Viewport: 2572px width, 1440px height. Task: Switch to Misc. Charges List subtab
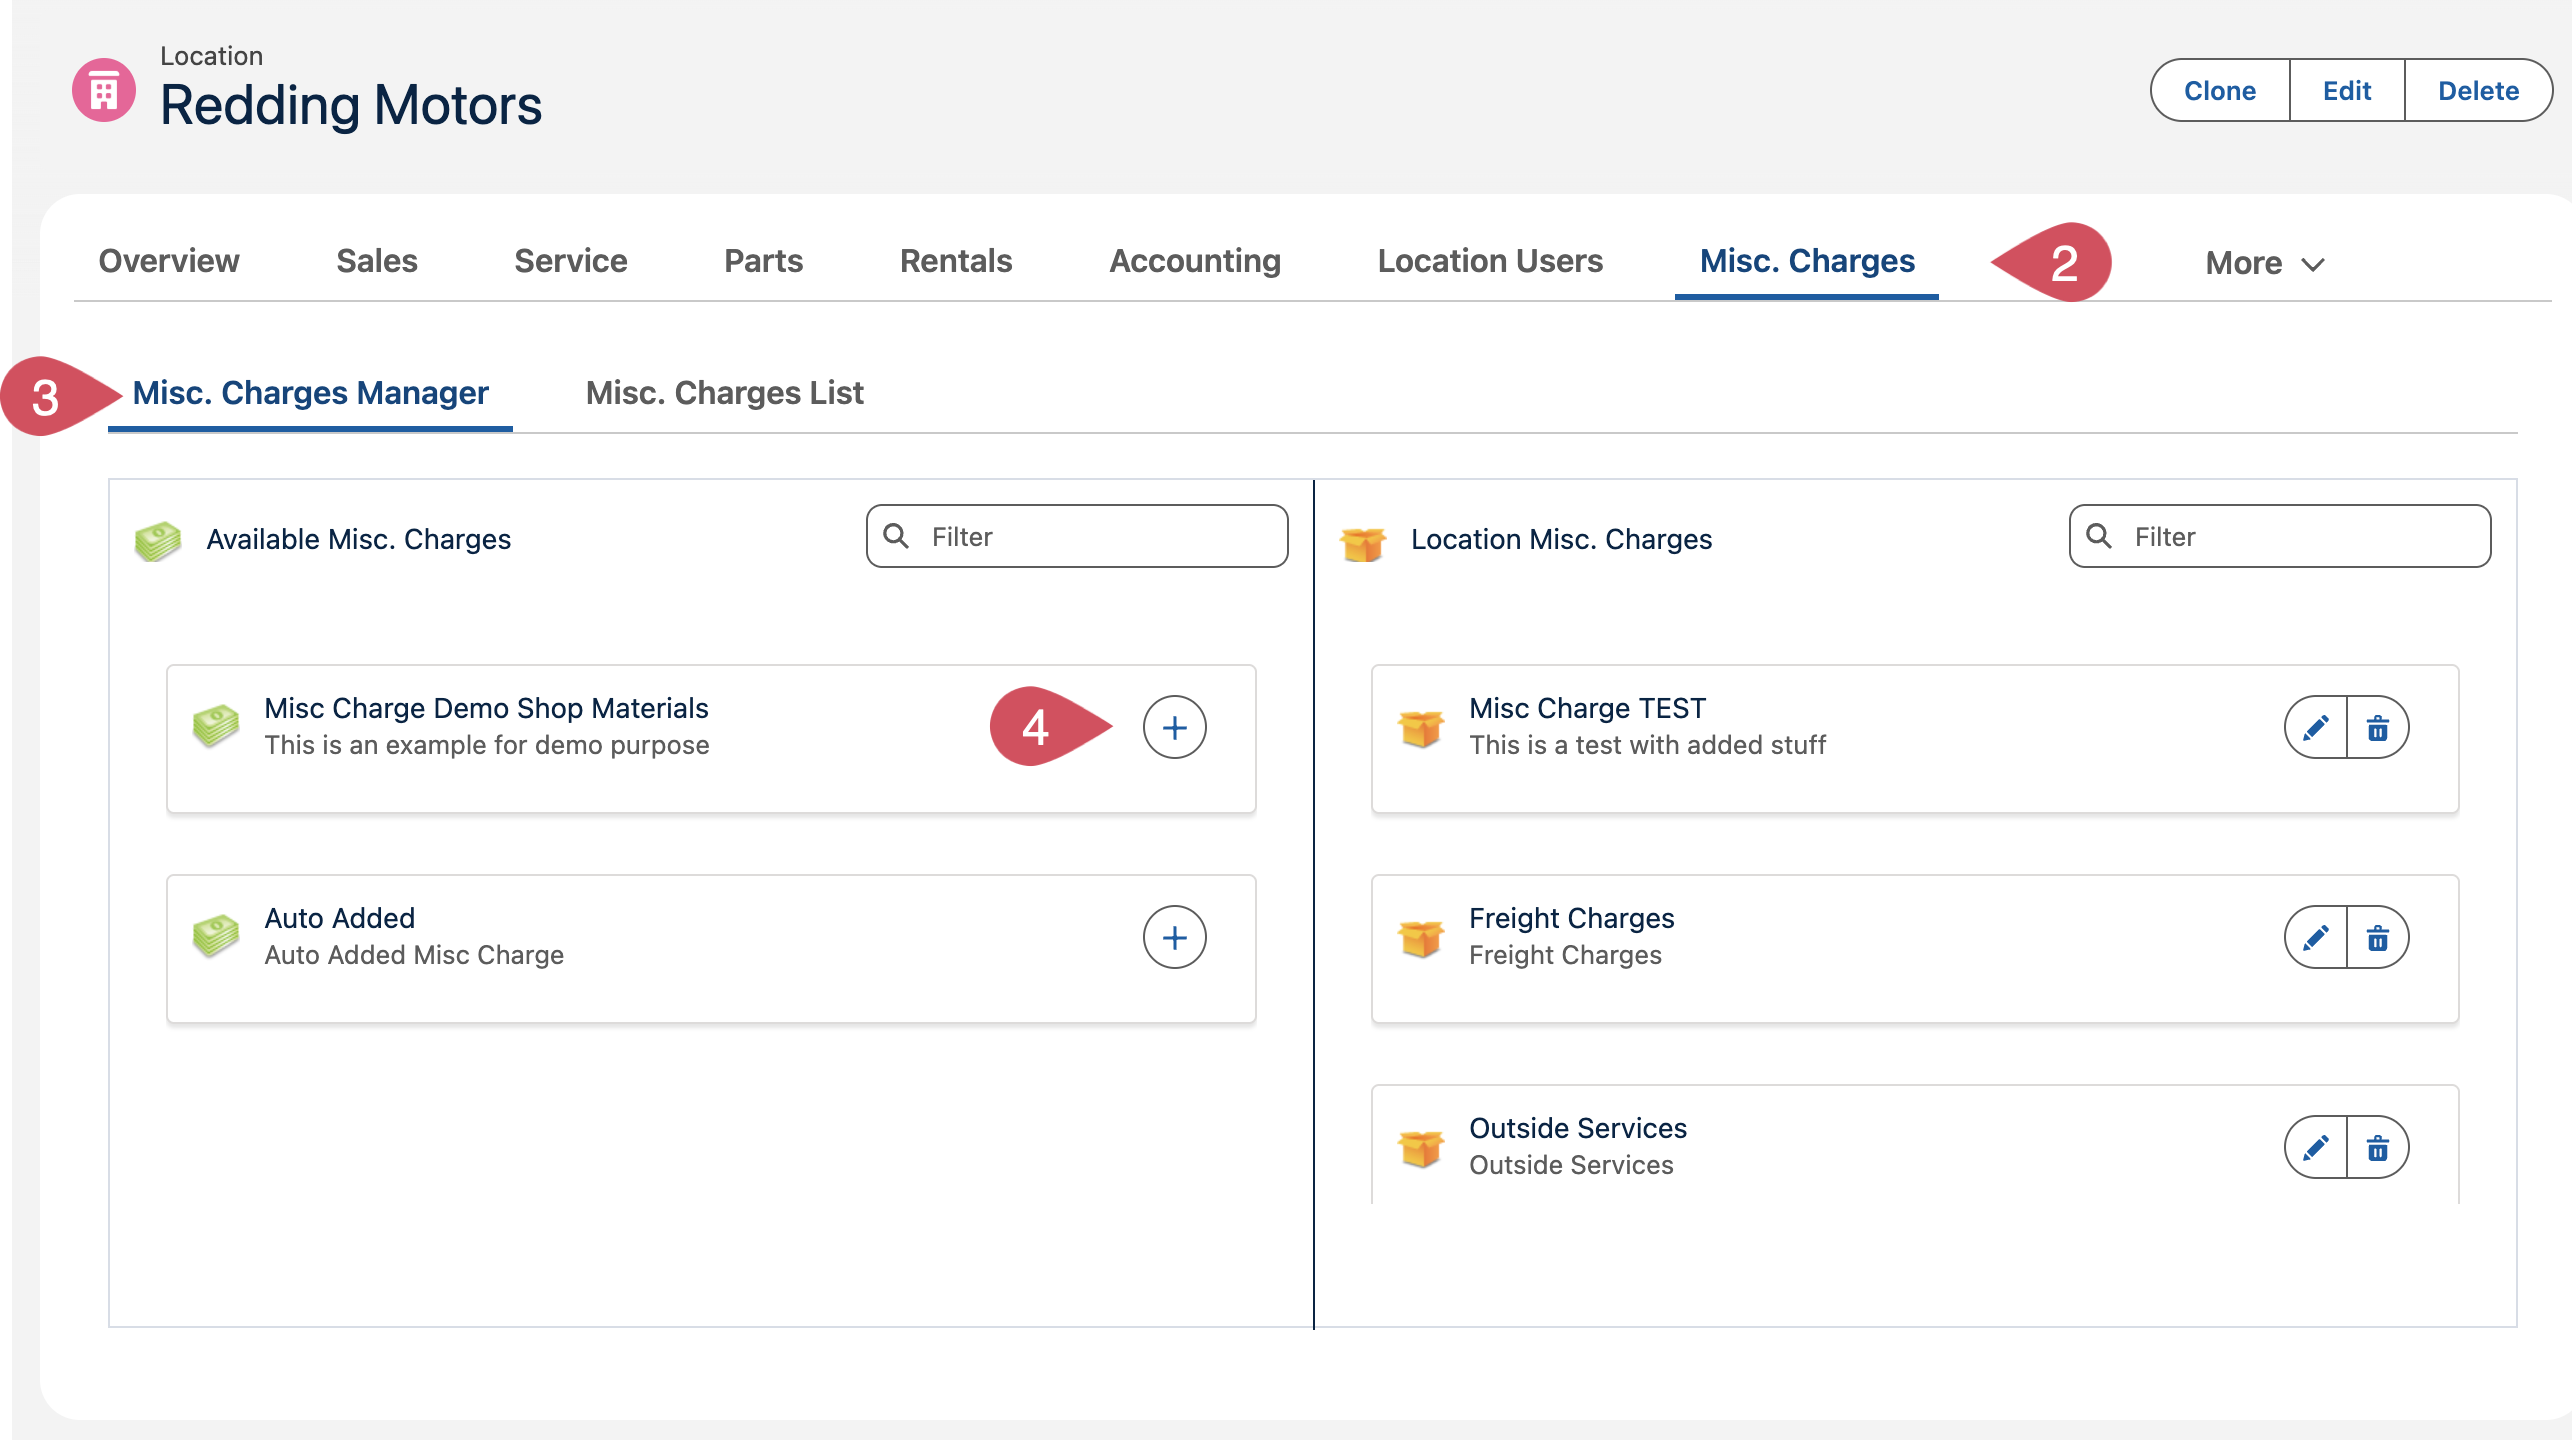click(x=725, y=393)
